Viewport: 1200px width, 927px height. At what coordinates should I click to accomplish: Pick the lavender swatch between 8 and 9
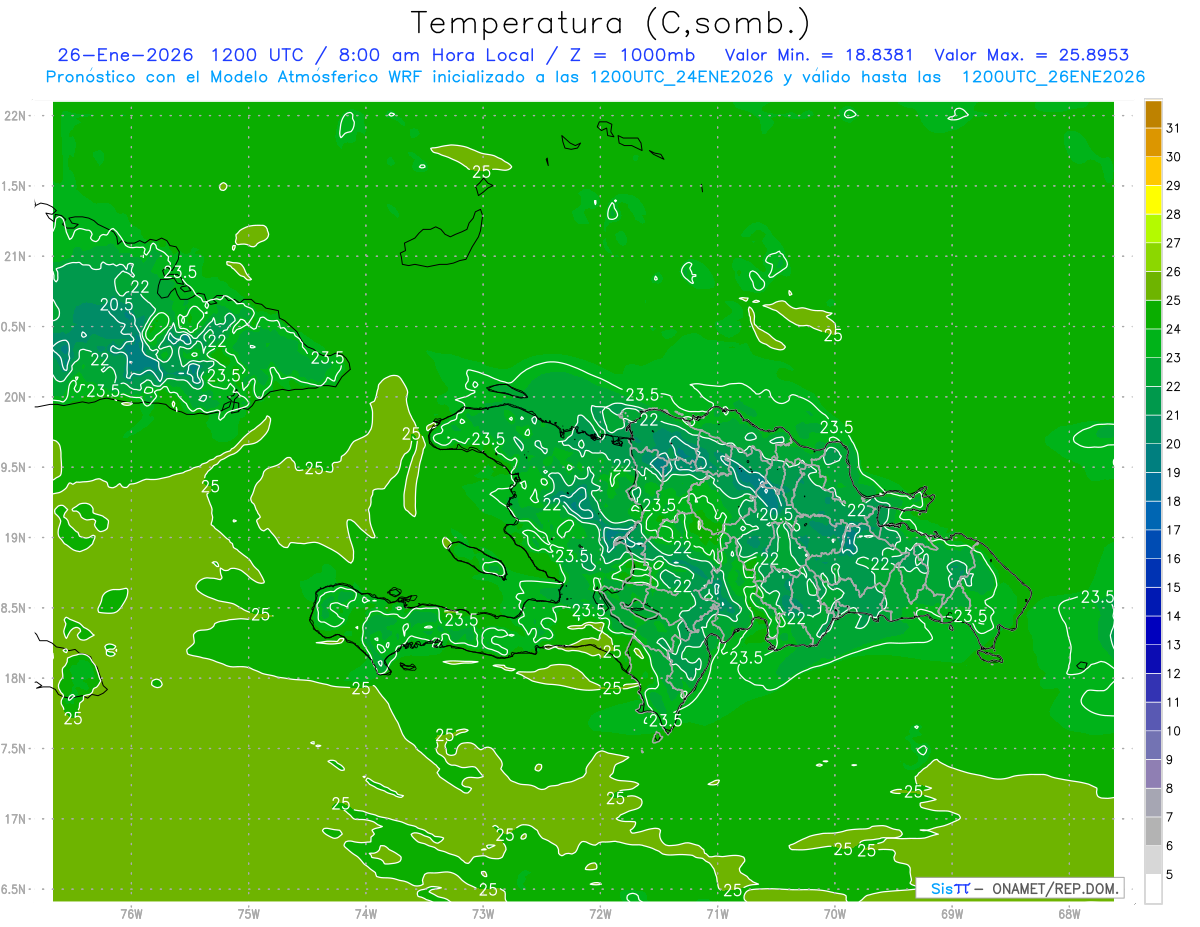click(x=1153, y=774)
